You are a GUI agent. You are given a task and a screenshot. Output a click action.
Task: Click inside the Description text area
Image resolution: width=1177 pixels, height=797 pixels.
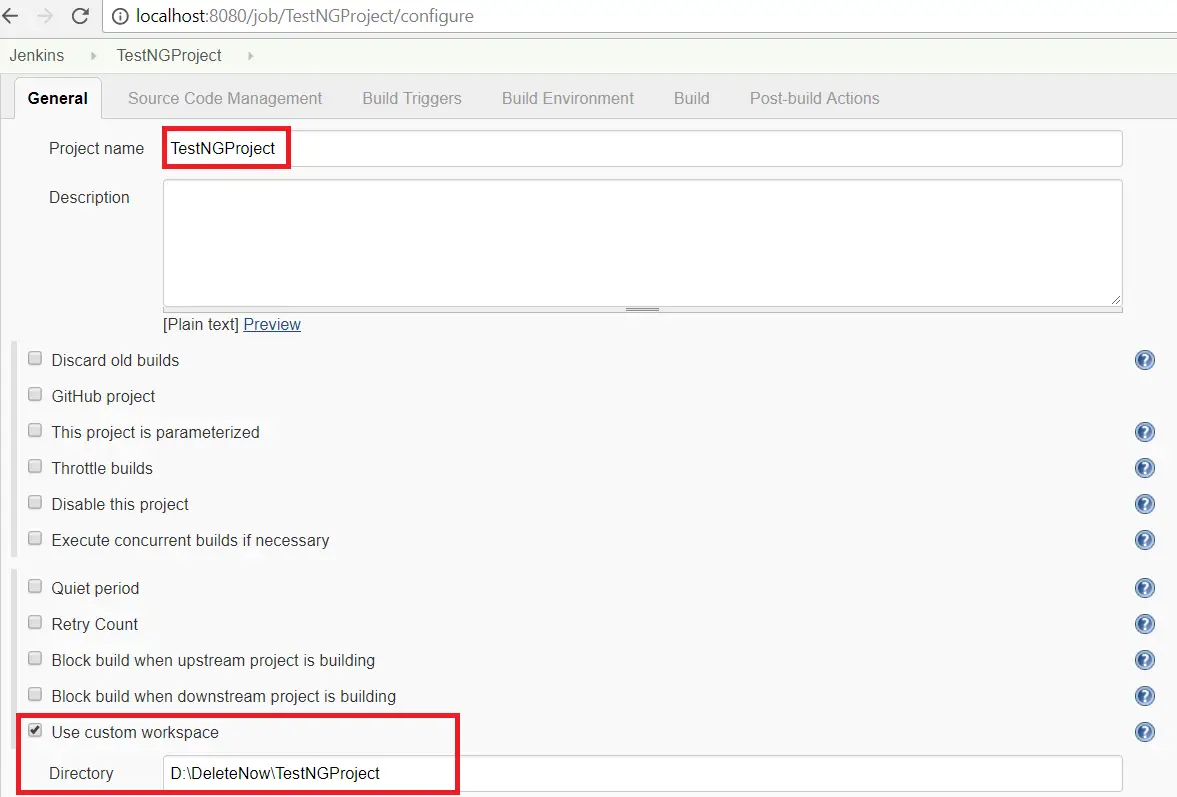(x=643, y=242)
